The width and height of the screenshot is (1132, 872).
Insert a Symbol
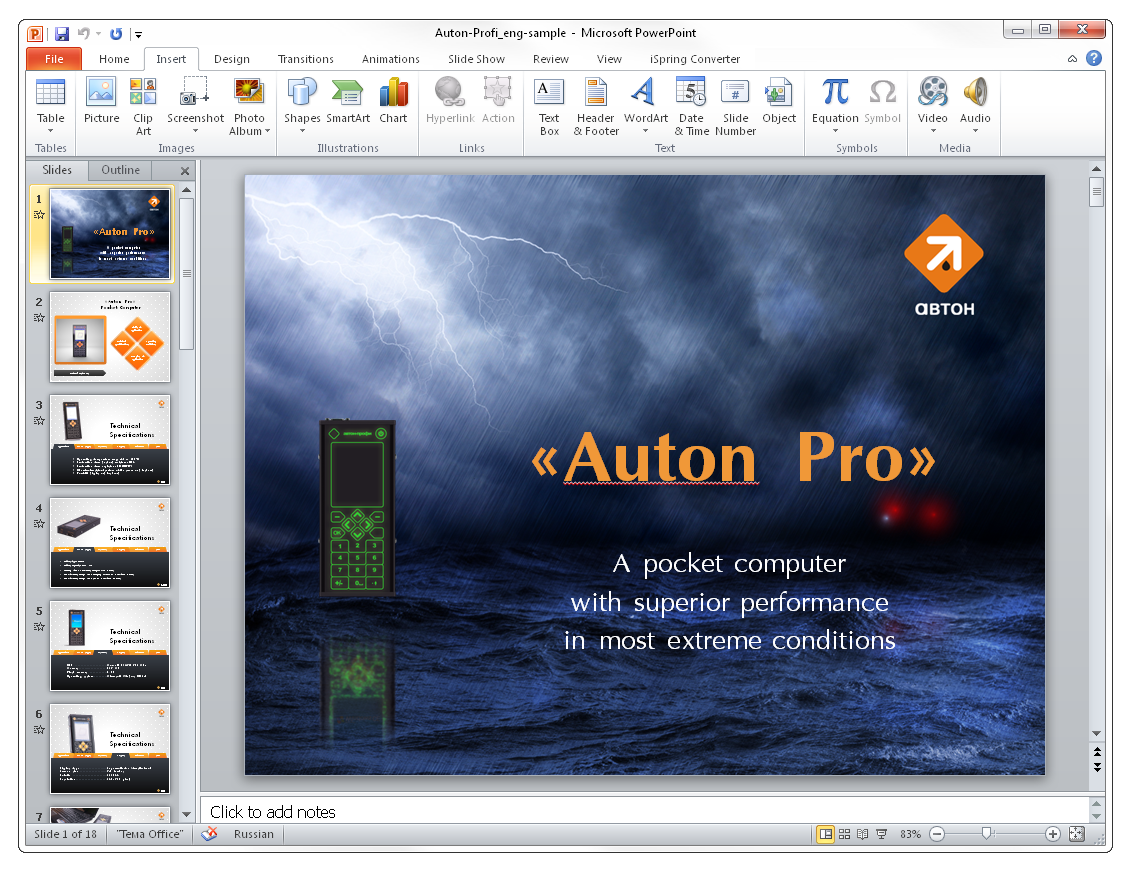pos(882,101)
